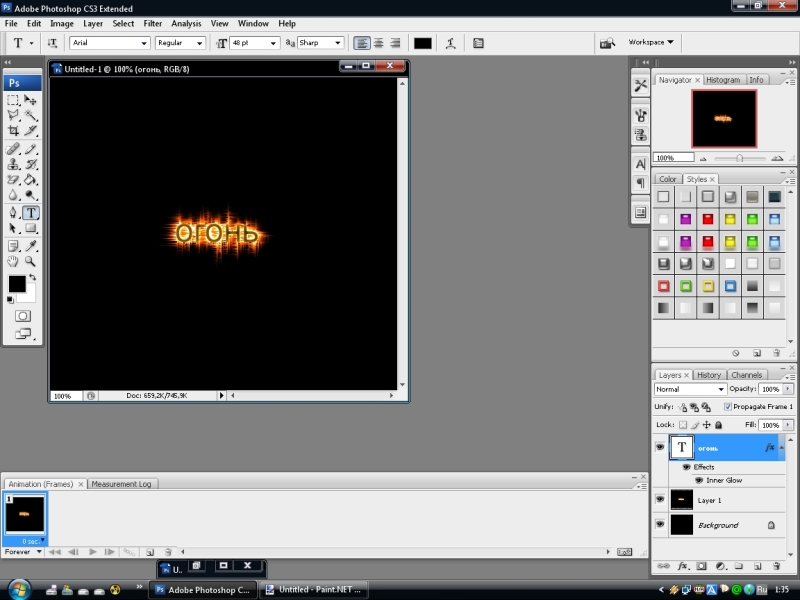Screen dimensions: 800x600
Task: Activate the Zoom tool in toolbox
Action: click(x=31, y=261)
